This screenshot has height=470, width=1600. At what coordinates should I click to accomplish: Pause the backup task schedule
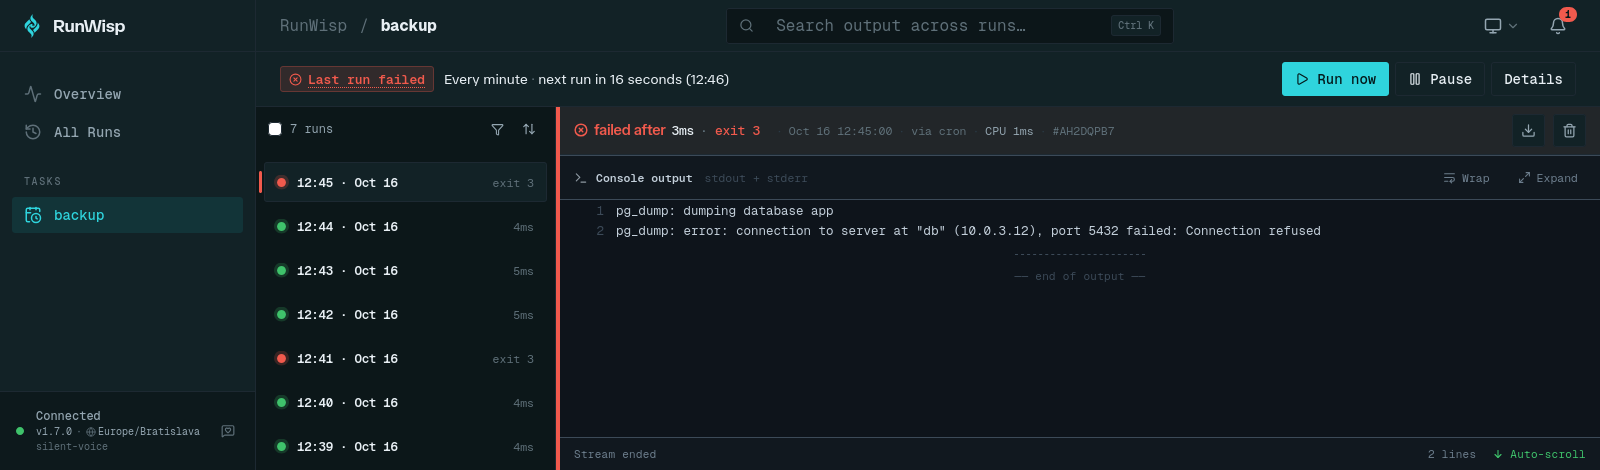pos(1440,79)
